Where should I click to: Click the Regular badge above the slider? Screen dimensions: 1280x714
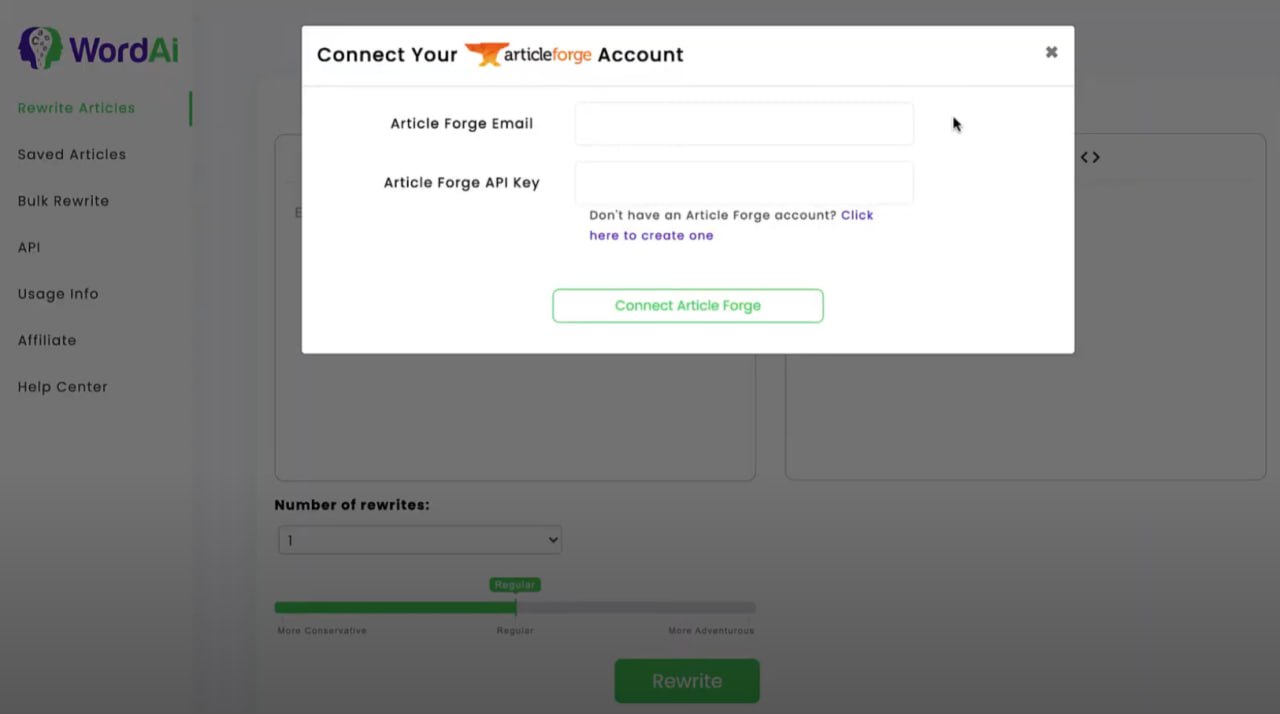click(x=514, y=584)
